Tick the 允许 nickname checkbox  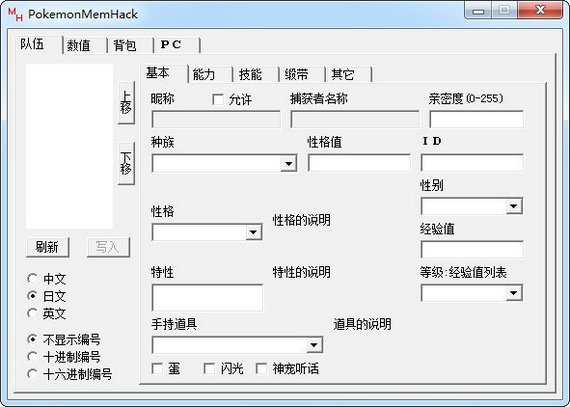pyautogui.click(x=218, y=100)
